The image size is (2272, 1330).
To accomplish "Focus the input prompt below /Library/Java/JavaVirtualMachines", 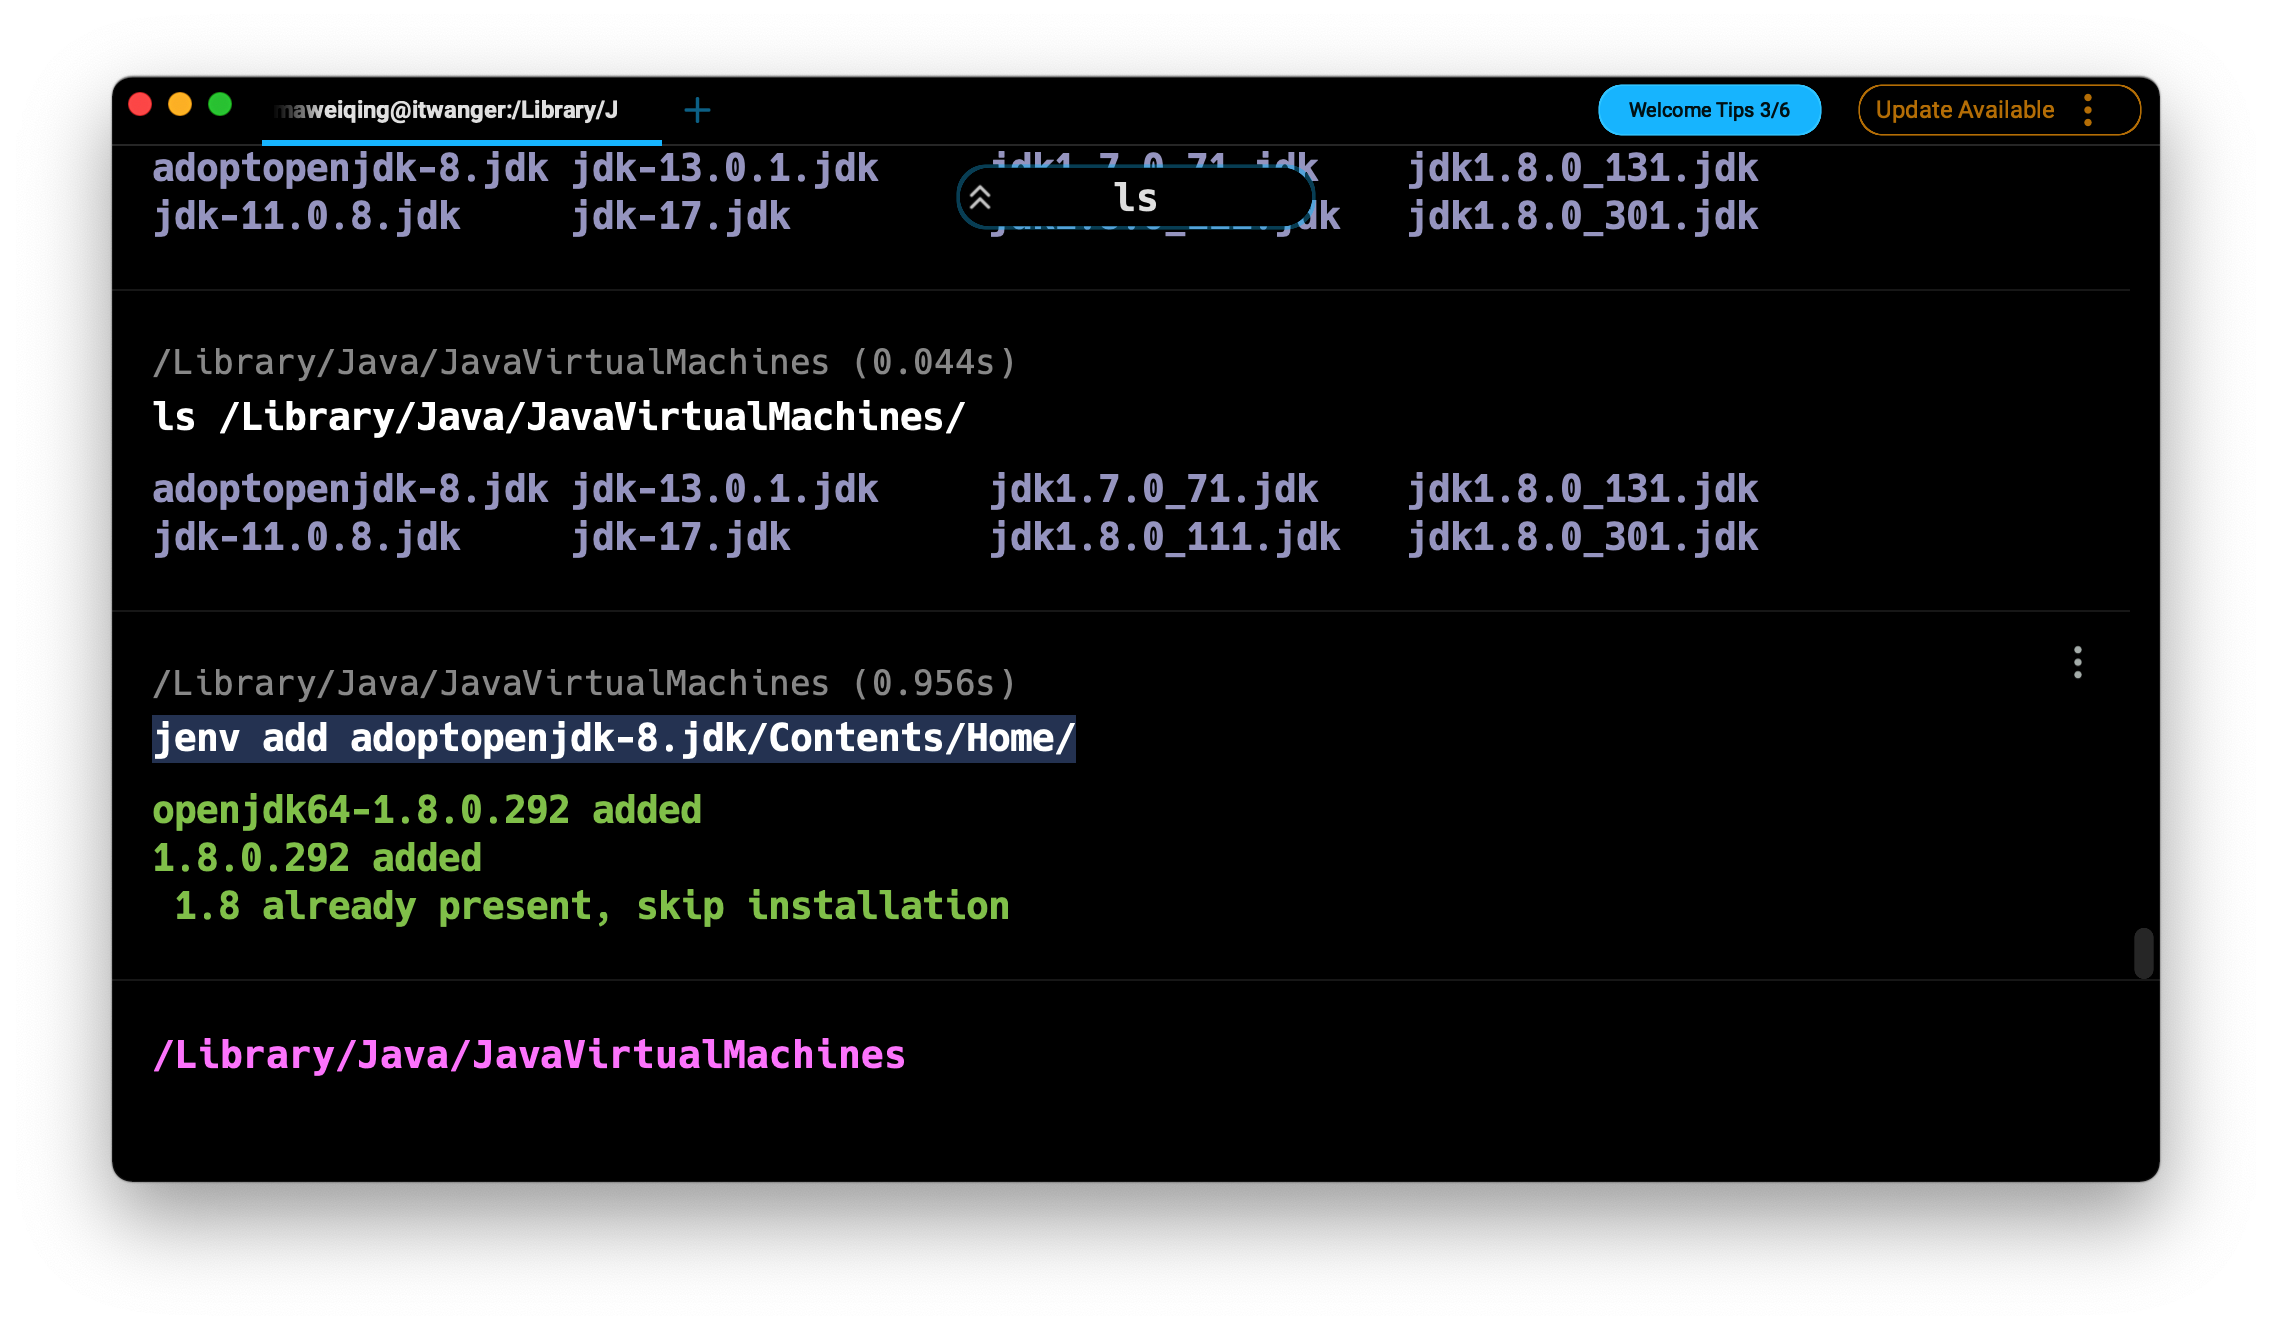I will pos(600,1110).
